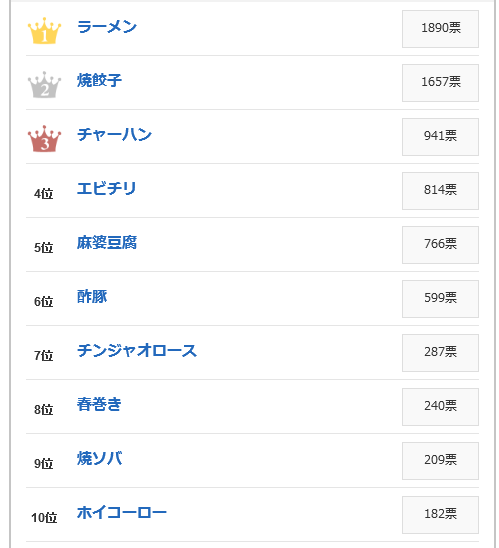Click the チンジャオロース link
This screenshot has height=548, width=499.
[137, 351]
